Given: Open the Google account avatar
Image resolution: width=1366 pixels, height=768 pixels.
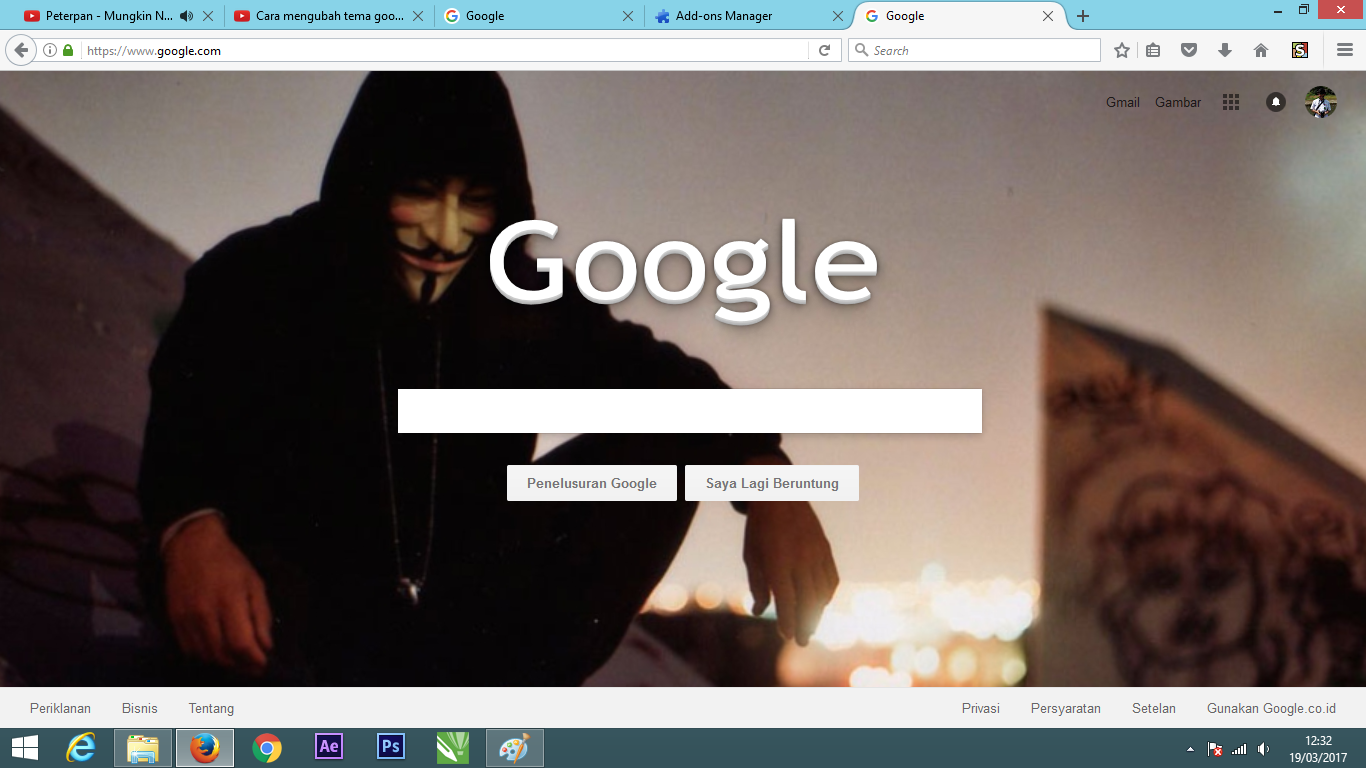Looking at the screenshot, I should 1321,102.
